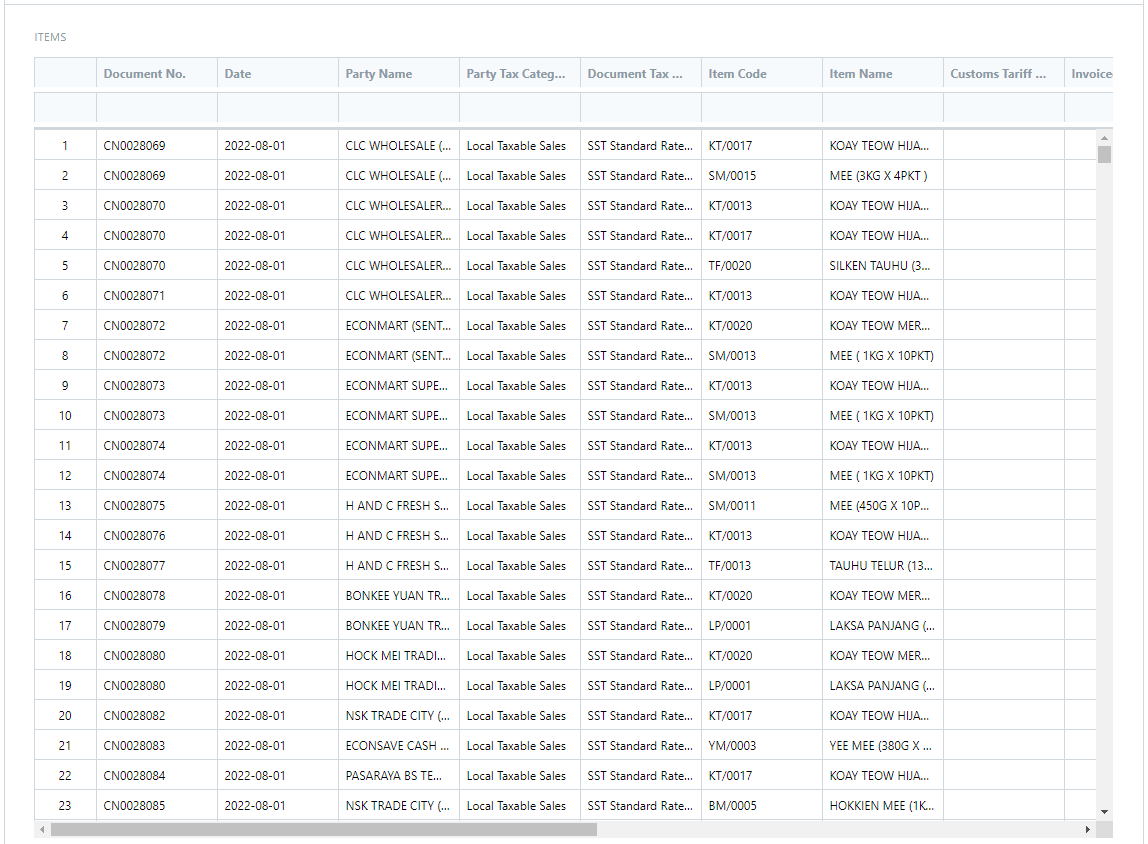Click the filter field below Date header
This screenshot has width=1148, height=844.
(x=278, y=108)
